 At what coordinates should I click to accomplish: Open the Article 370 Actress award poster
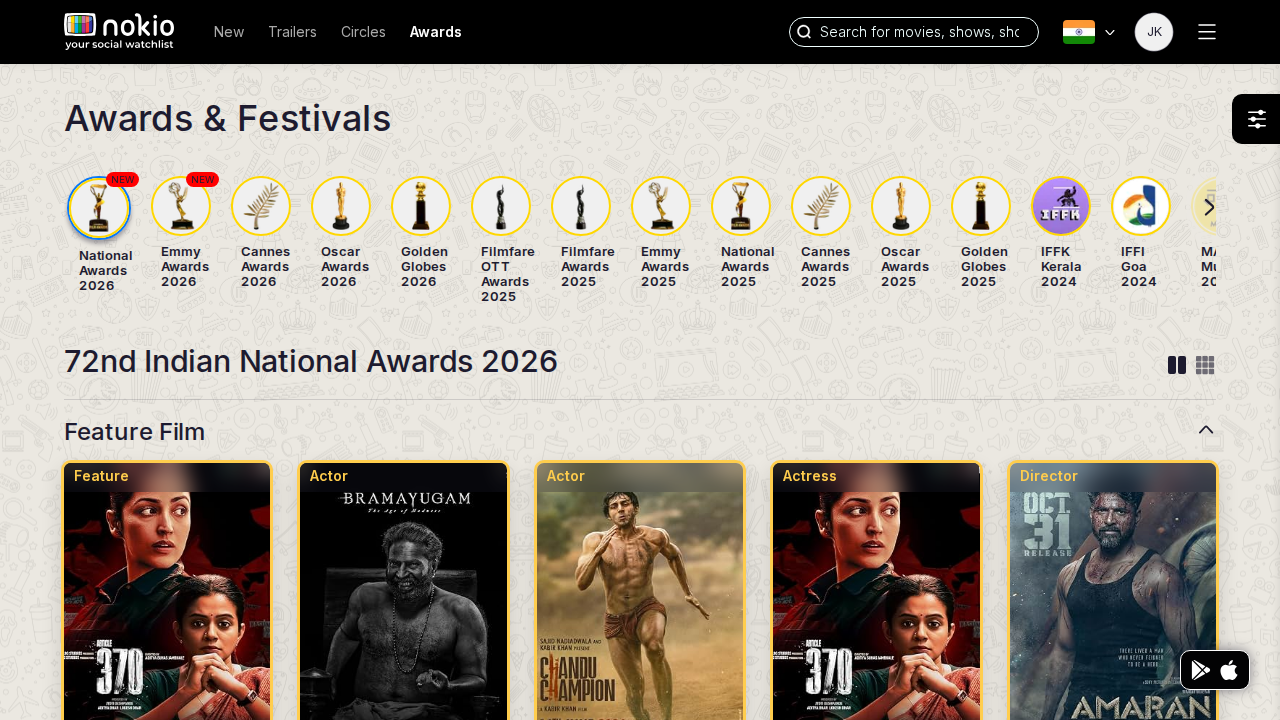[x=876, y=591]
